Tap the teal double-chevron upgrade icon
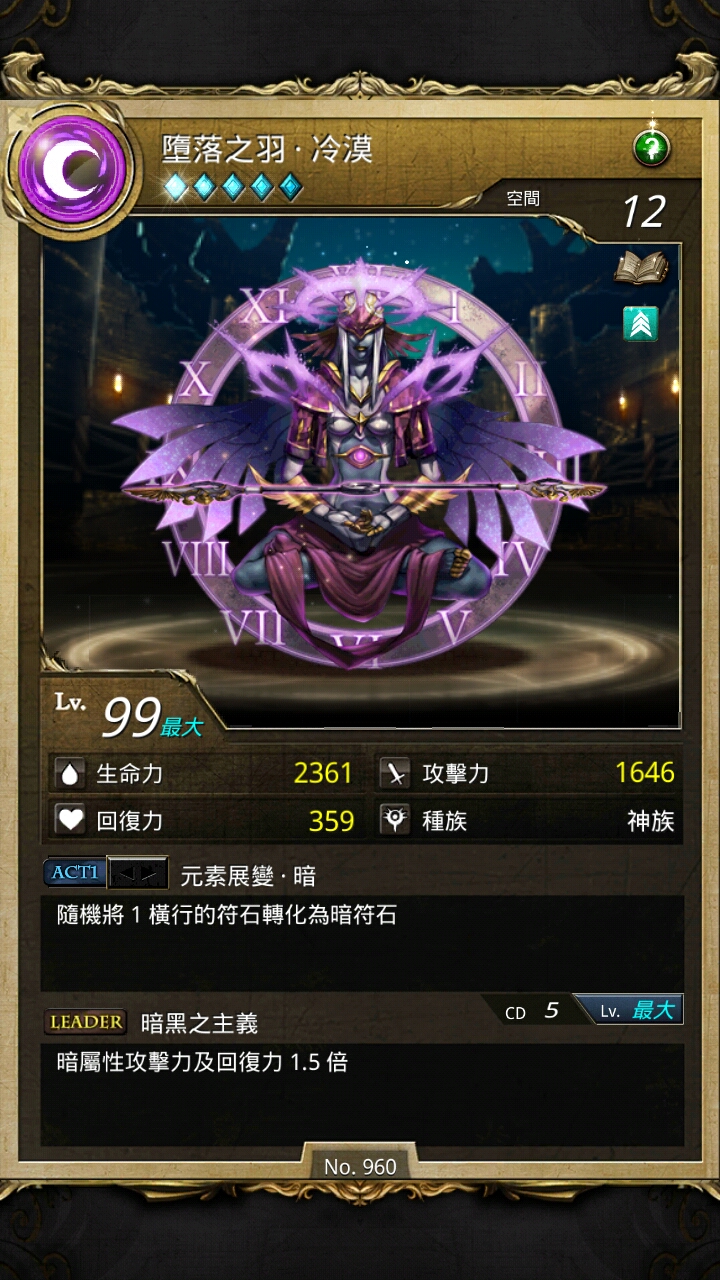 click(641, 324)
